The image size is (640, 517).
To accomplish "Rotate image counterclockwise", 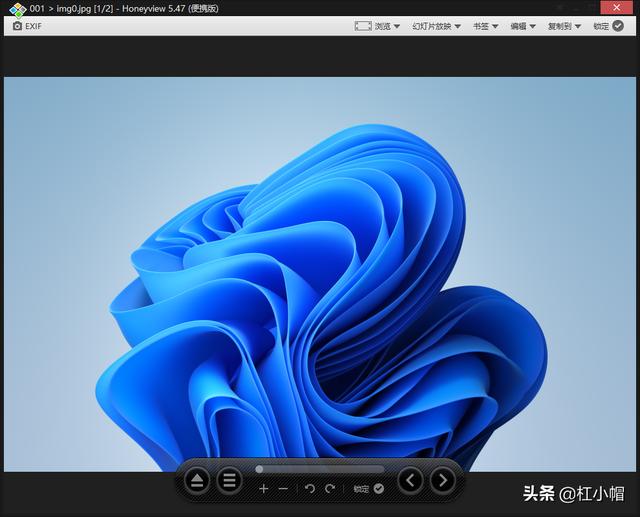I will [x=310, y=488].
